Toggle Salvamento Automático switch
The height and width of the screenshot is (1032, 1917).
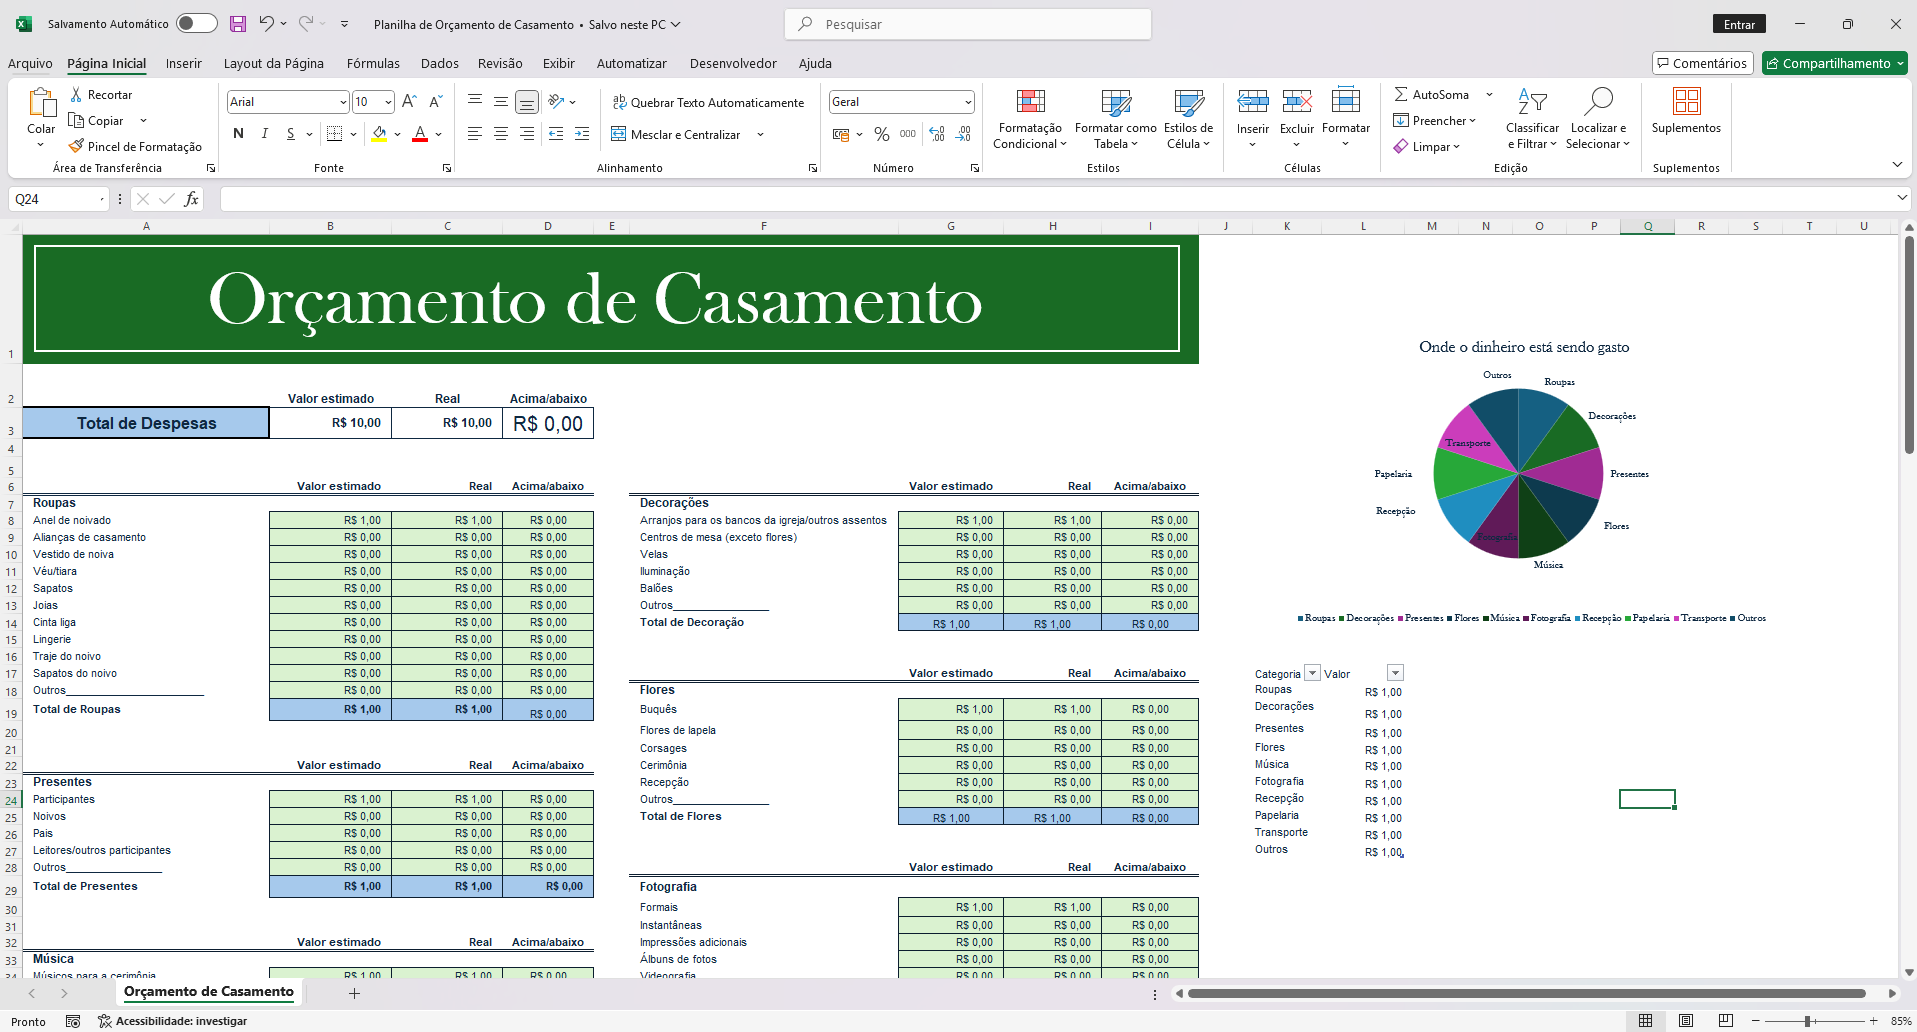point(196,23)
